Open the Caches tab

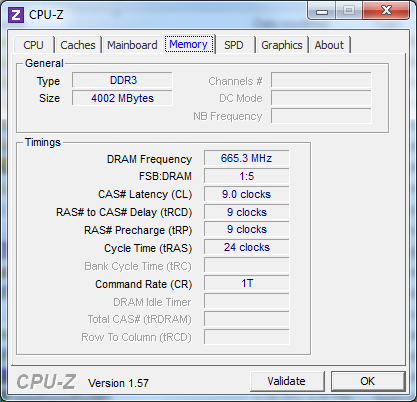tap(78, 45)
